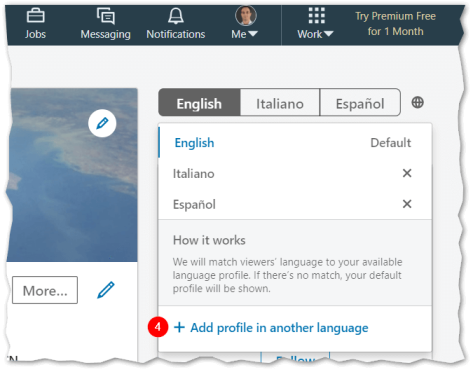Click the blue pencil next to More
This screenshot has width=473, height=372.
click(x=106, y=290)
